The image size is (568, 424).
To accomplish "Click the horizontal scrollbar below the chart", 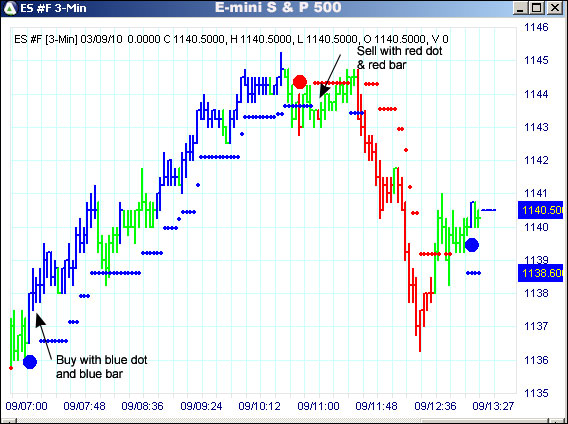I will [284, 421].
